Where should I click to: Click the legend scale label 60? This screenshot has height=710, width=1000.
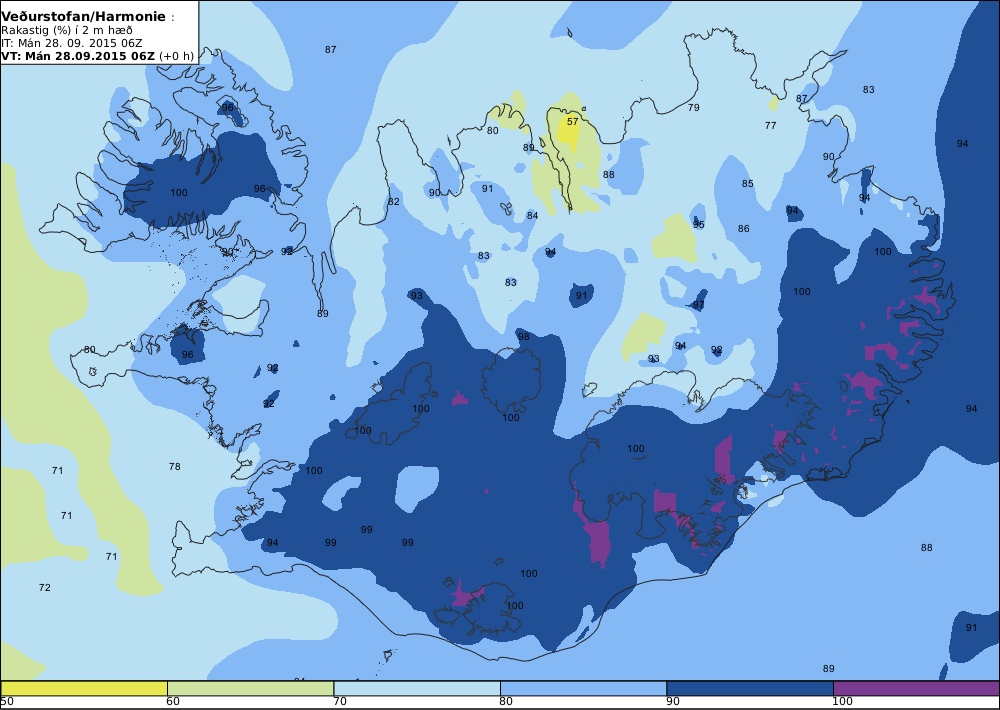173,702
